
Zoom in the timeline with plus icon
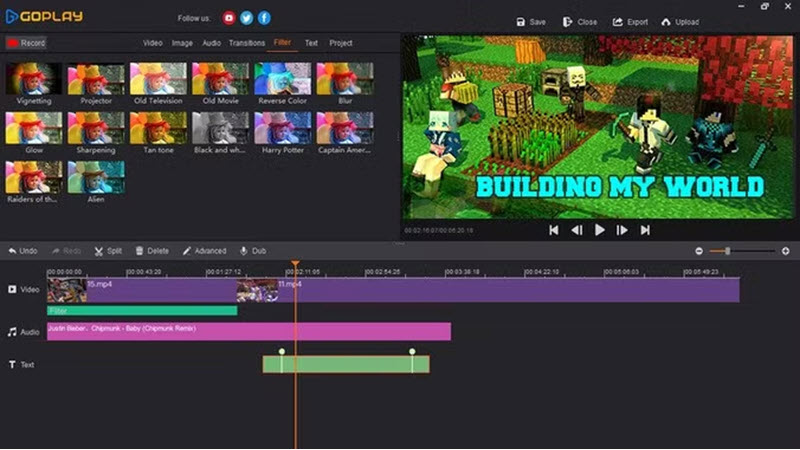[x=786, y=251]
